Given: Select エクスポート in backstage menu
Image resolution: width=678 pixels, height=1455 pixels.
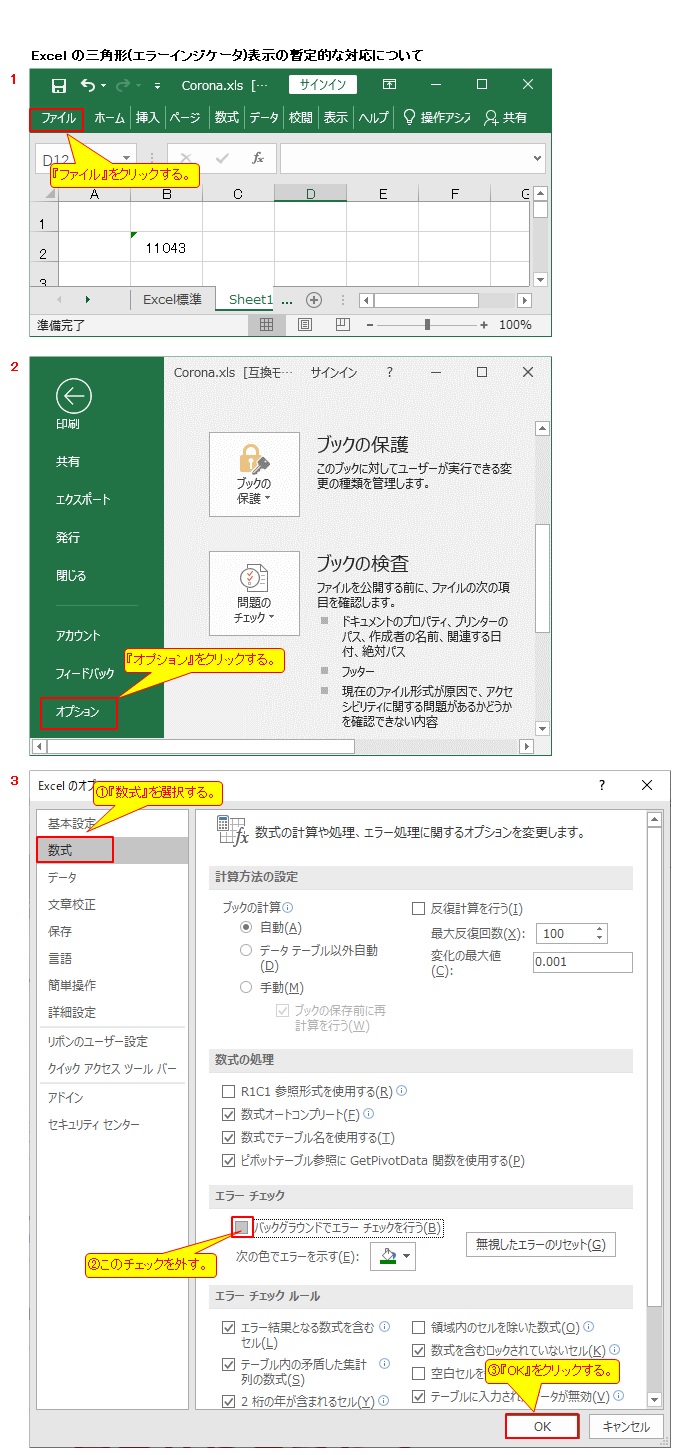Looking at the screenshot, I should click(x=83, y=499).
